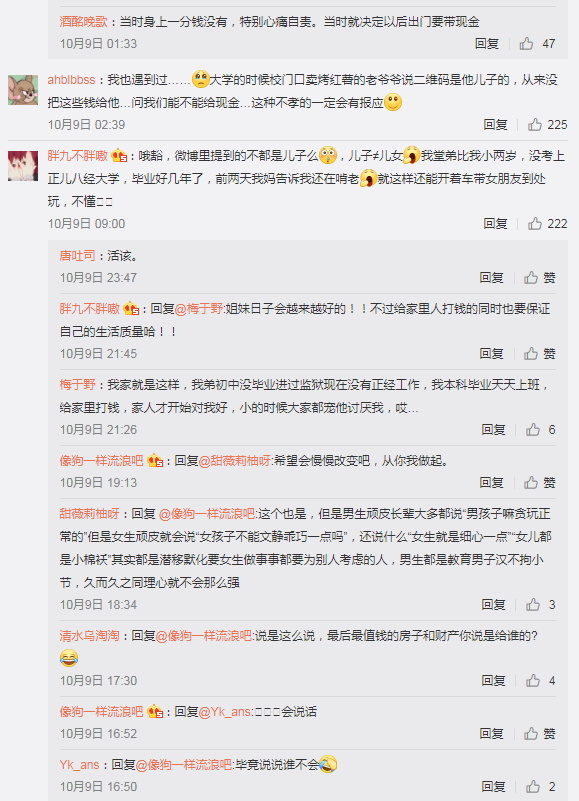The height and width of the screenshot is (801, 579).
Task: Open ahblbbss user avatar
Action: (x=23, y=90)
